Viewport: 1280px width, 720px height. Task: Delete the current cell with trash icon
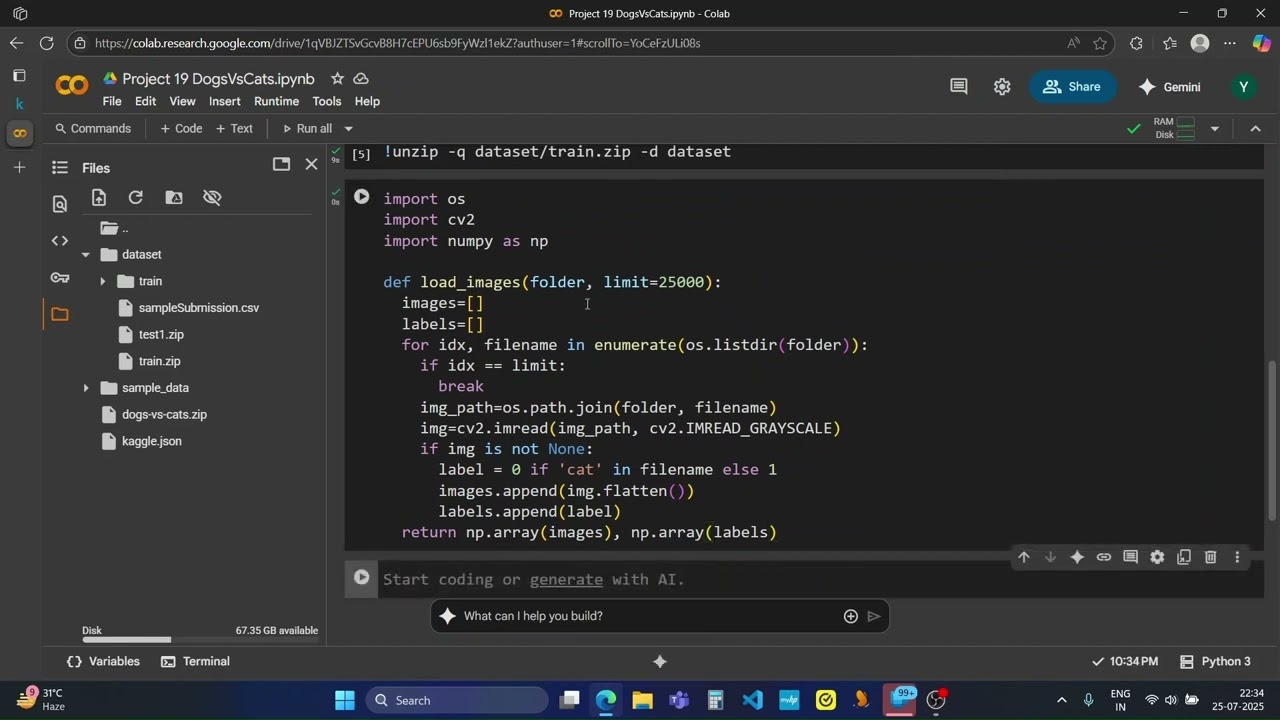pyautogui.click(x=1210, y=558)
